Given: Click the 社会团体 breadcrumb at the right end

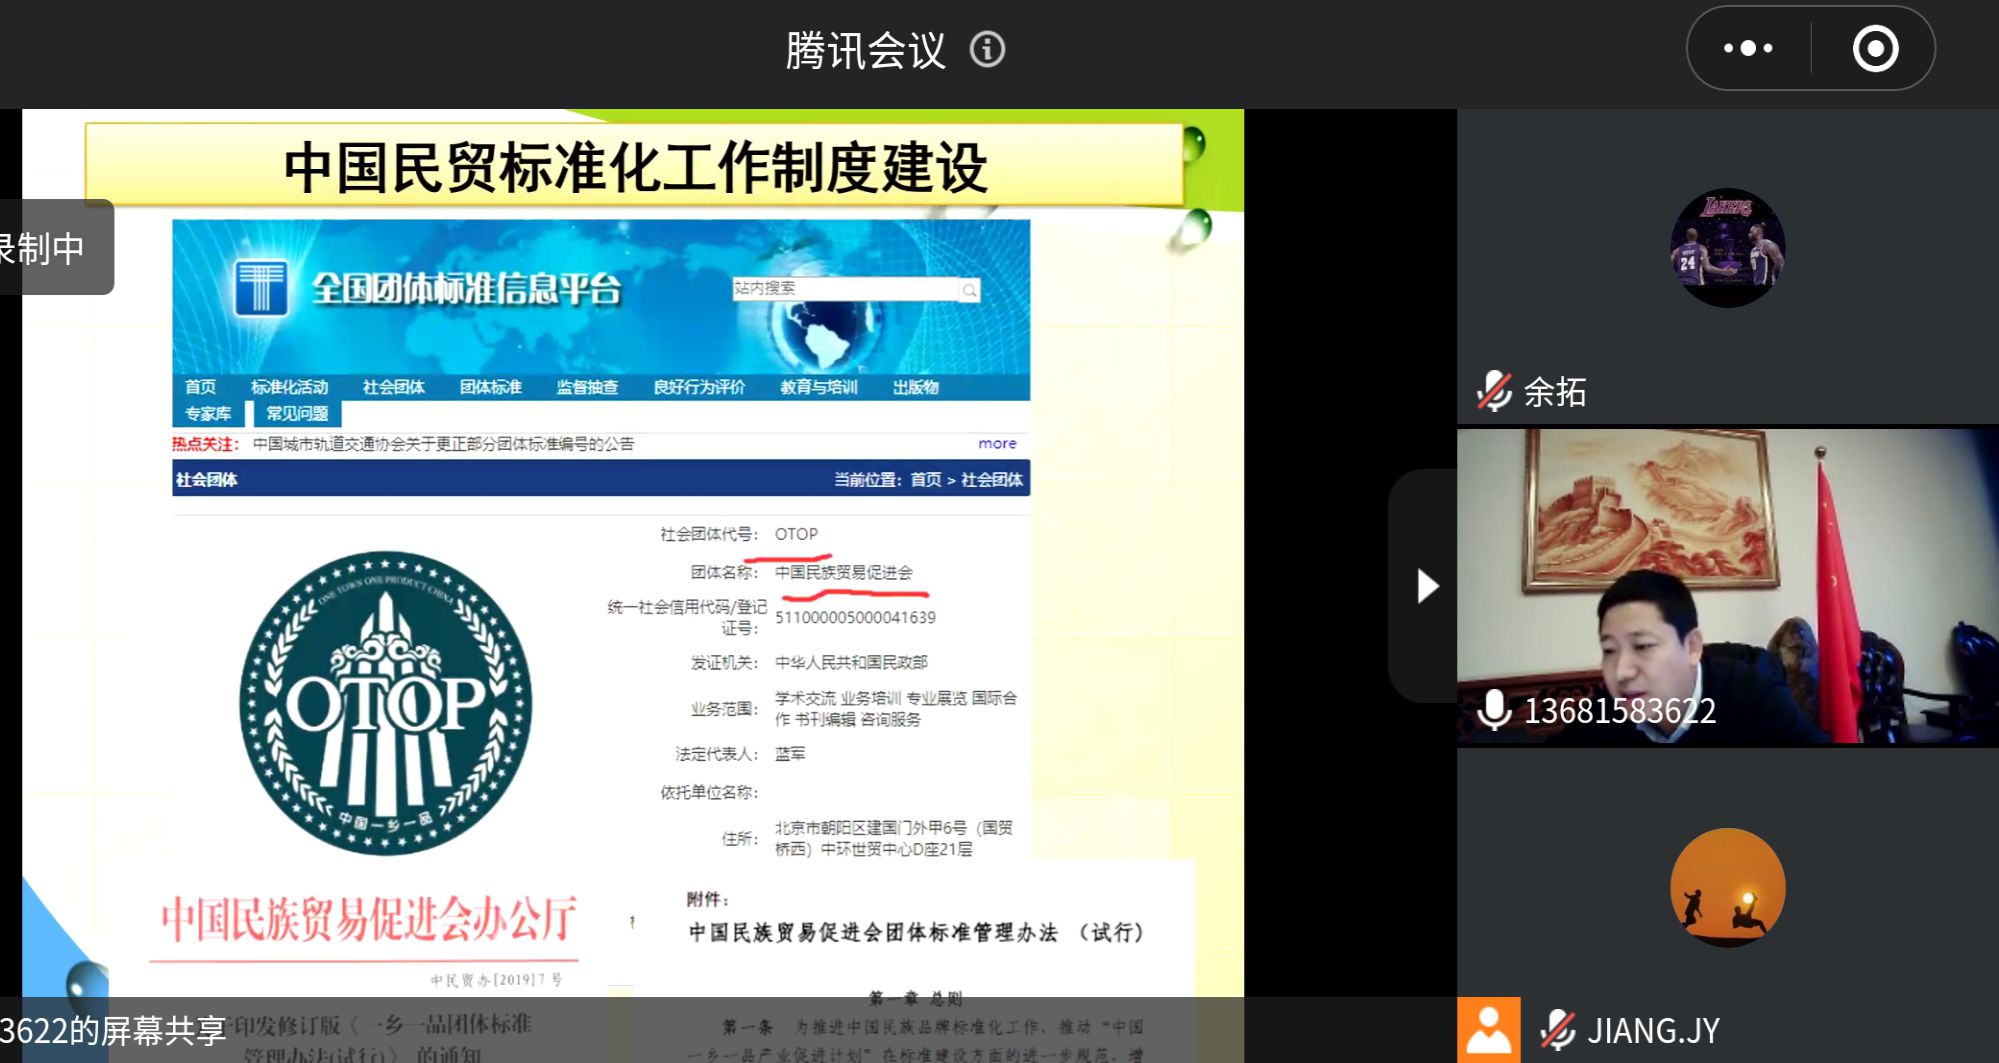Looking at the screenshot, I should click(x=991, y=480).
